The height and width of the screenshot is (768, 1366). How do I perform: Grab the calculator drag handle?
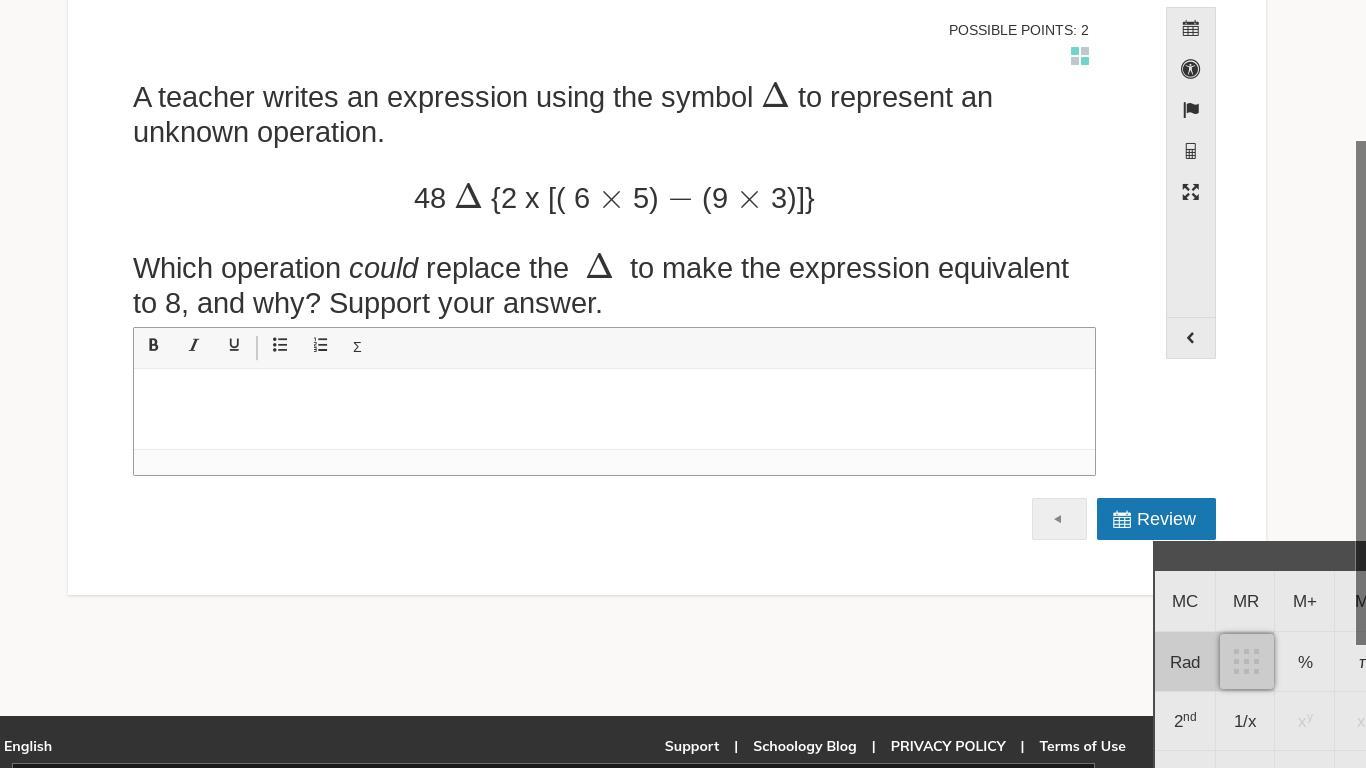[1246, 661]
